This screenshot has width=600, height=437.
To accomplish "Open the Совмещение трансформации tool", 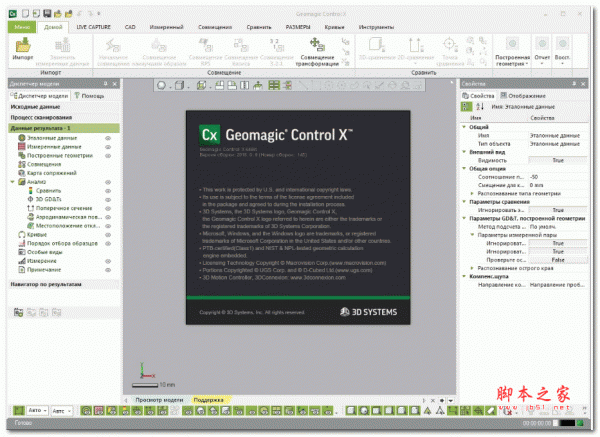I will tap(317, 52).
